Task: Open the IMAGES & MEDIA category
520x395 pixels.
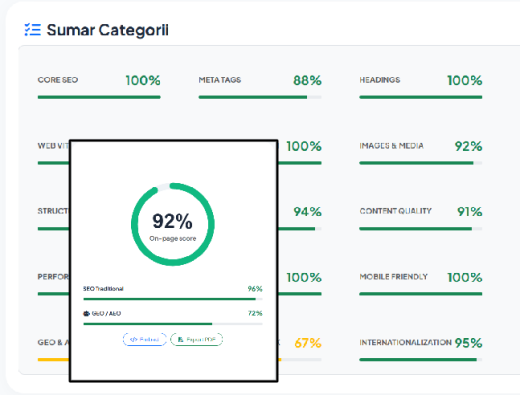Action: tap(391, 146)
